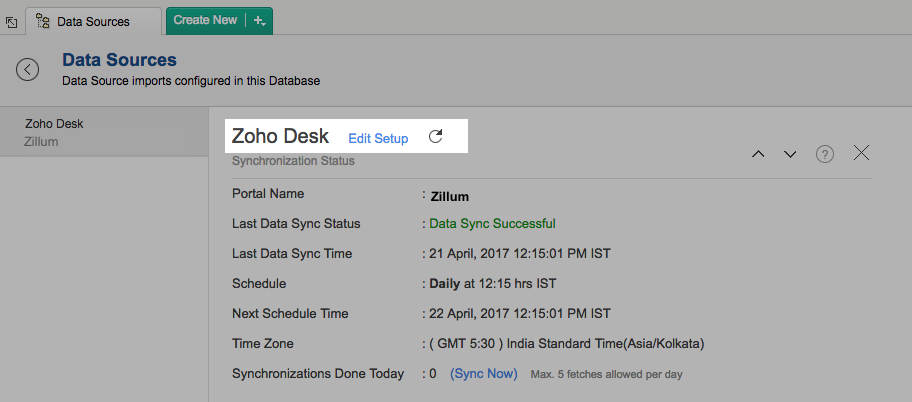Click the Create New button
This screenshot has width=912, height=402.
pyautogui.click(x=205, y=20)
